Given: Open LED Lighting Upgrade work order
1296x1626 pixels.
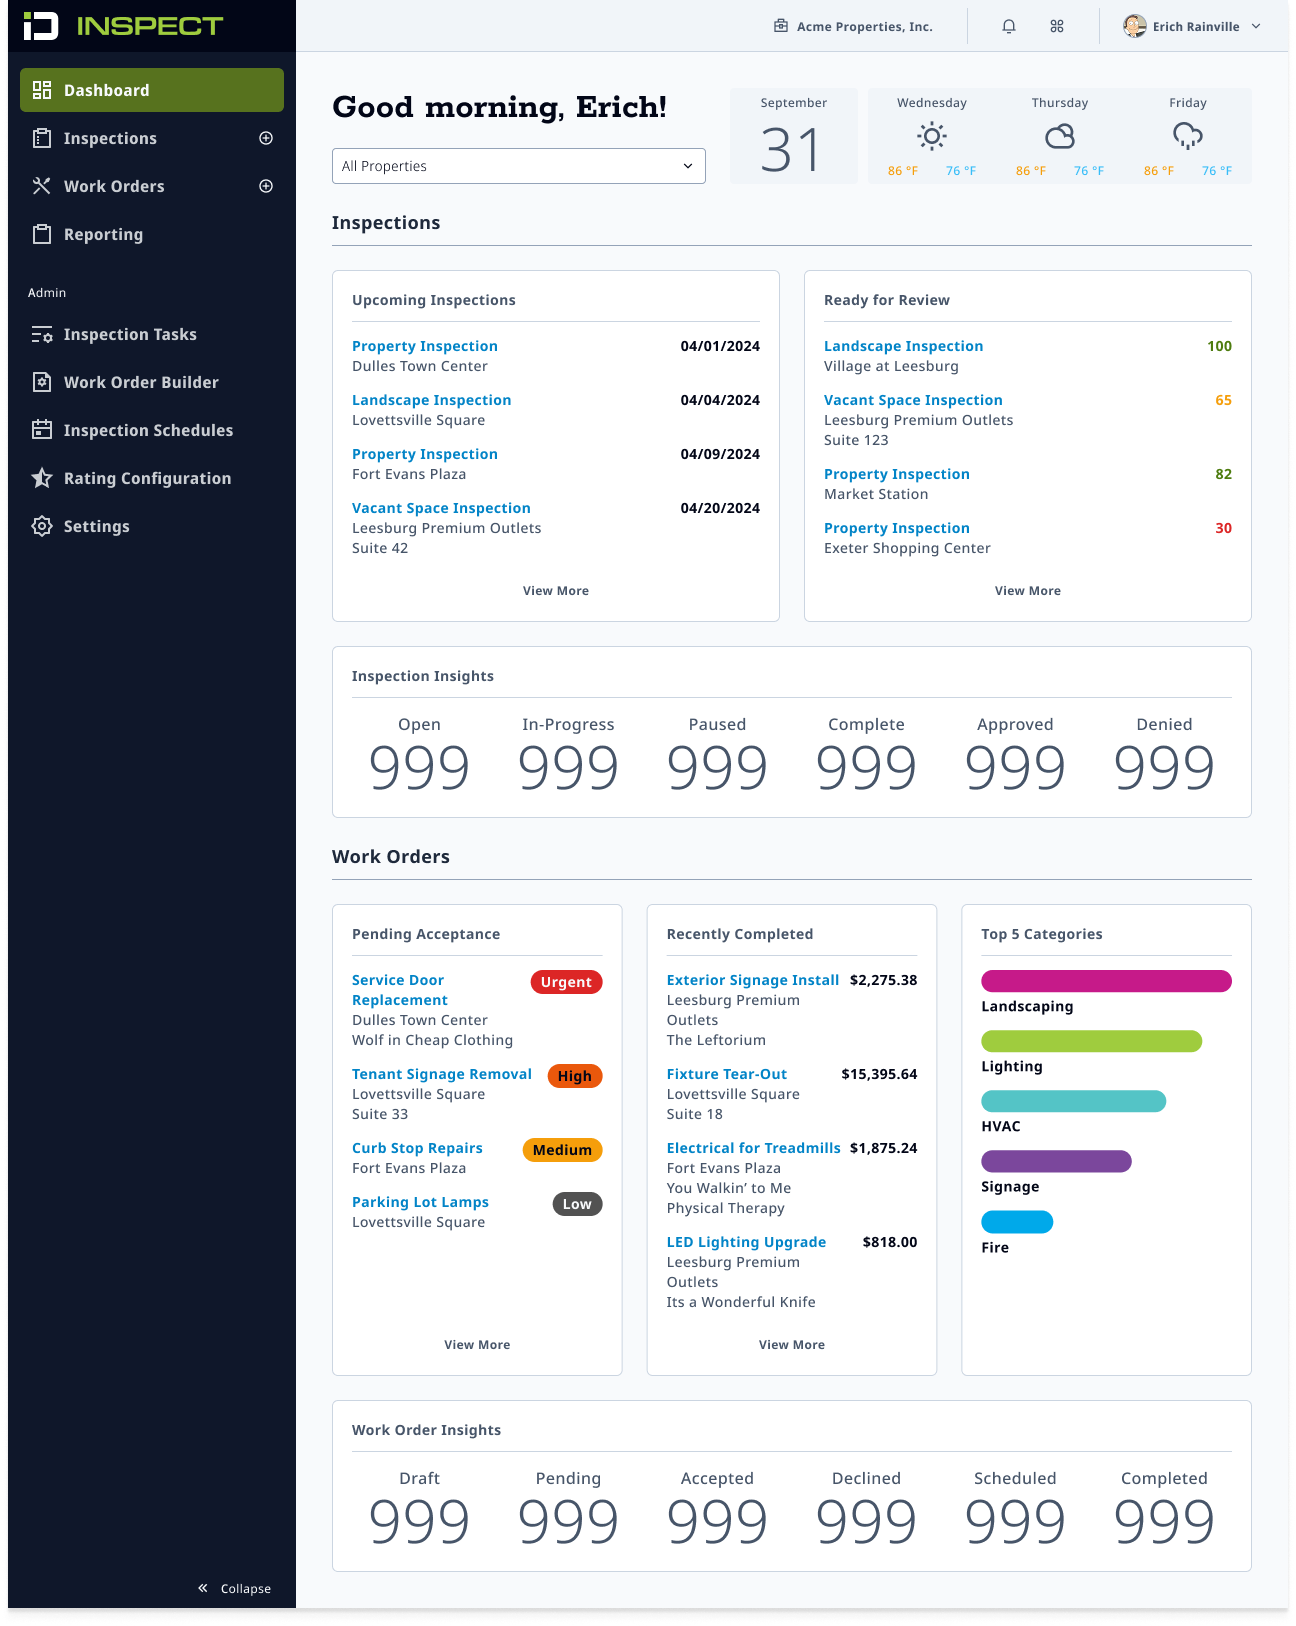Looking at the screenshot, I should (746, 1242).
